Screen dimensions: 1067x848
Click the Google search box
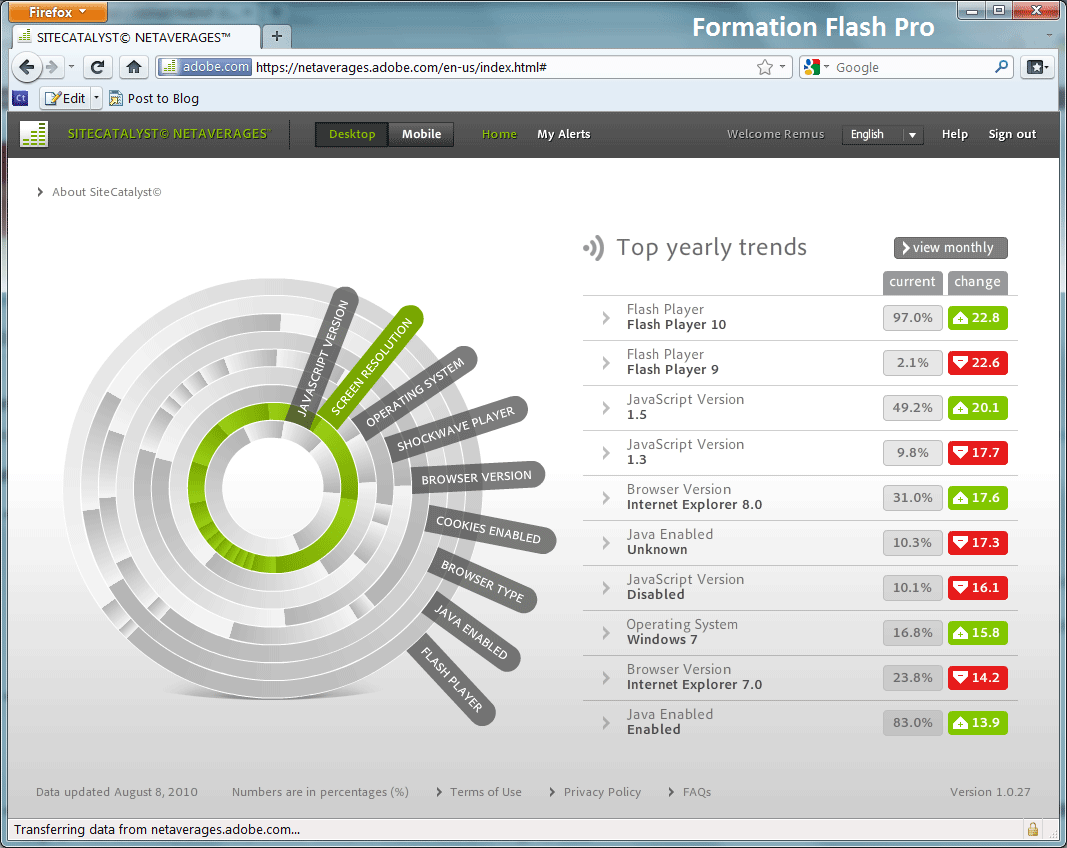coord(912,67)
